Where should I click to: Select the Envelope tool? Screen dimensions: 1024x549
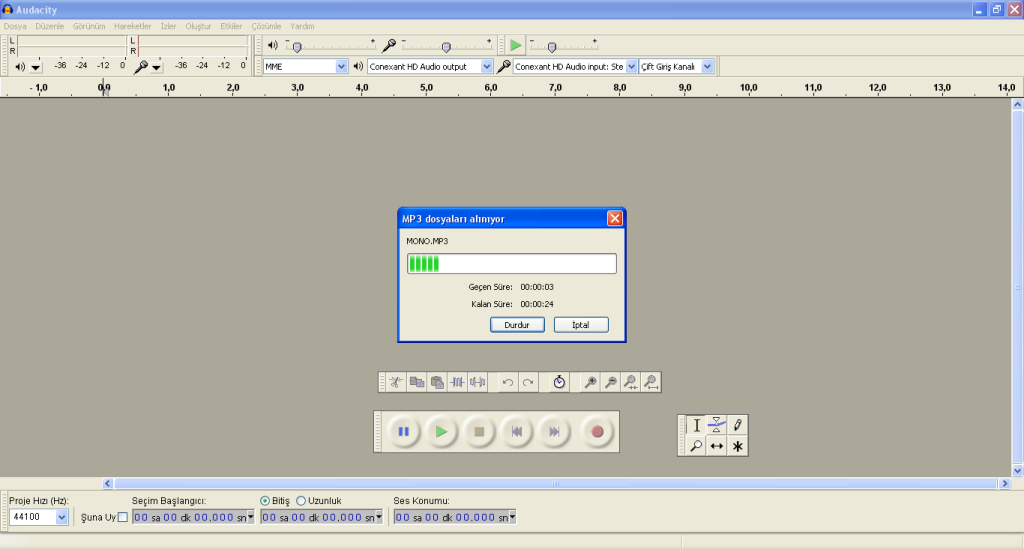[x=716, y=425]
